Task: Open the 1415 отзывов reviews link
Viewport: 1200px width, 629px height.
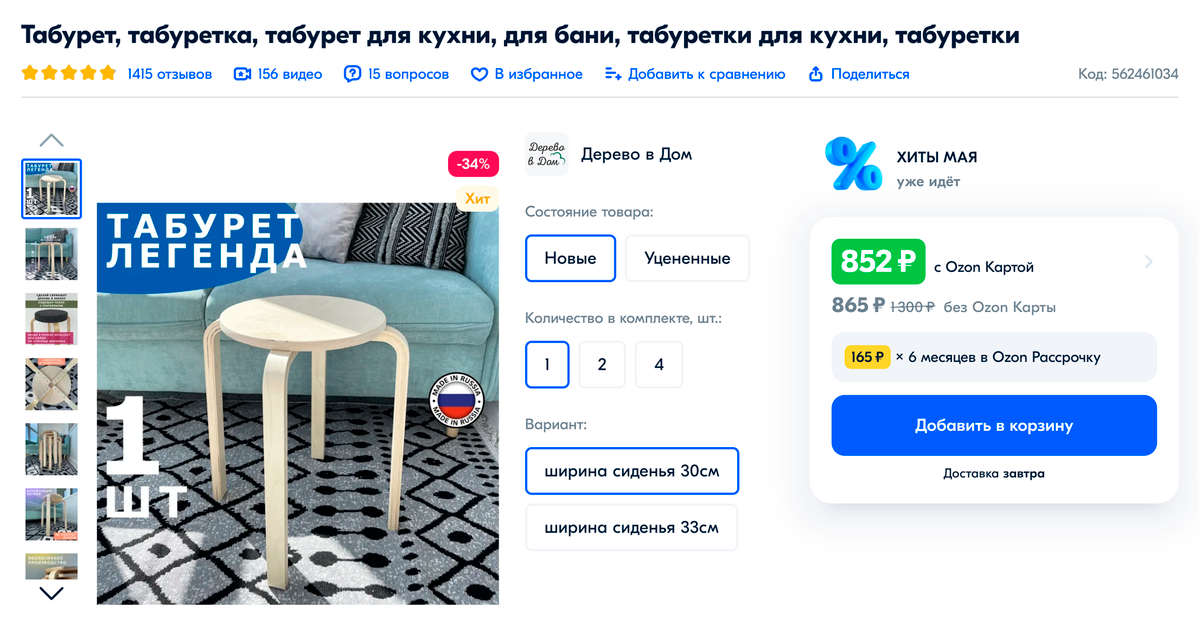Action: [170, 74]
